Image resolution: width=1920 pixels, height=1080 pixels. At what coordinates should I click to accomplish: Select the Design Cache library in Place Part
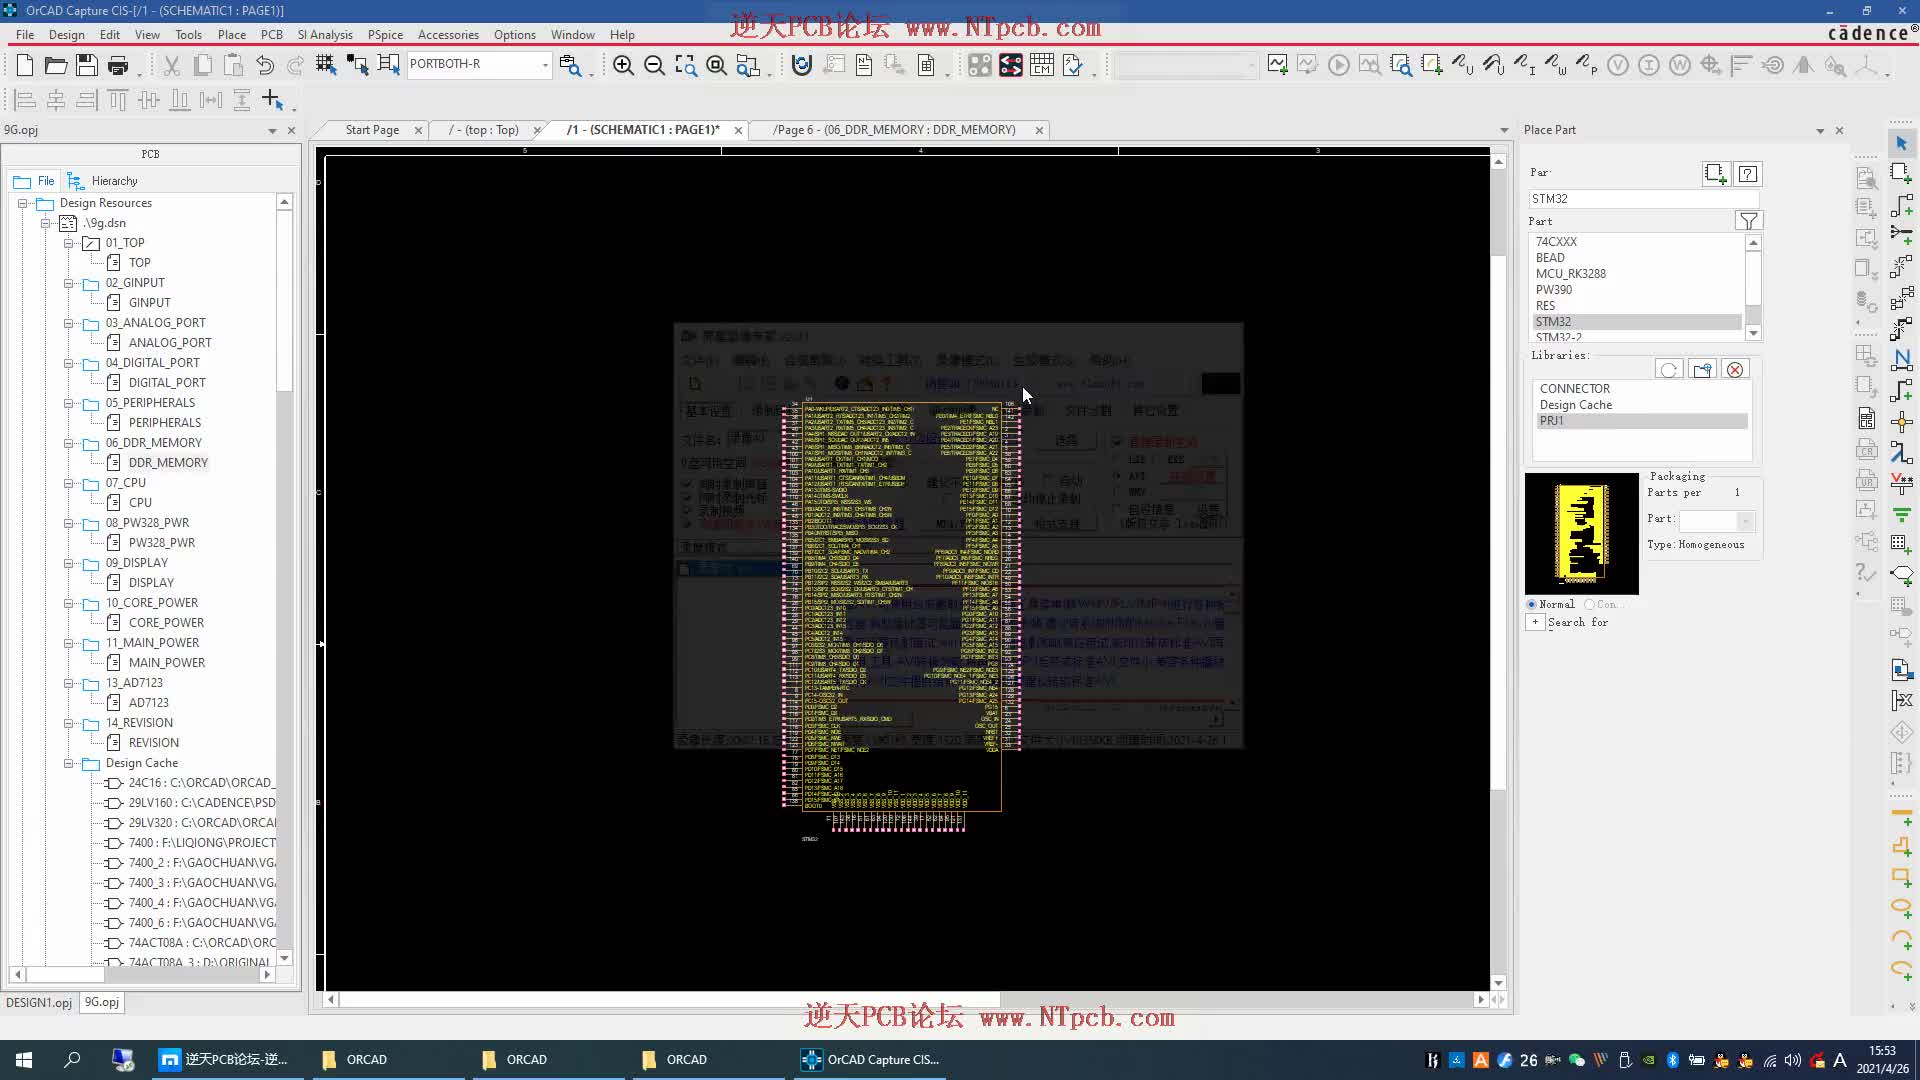pyautogui.click(x=1576, y=405)
